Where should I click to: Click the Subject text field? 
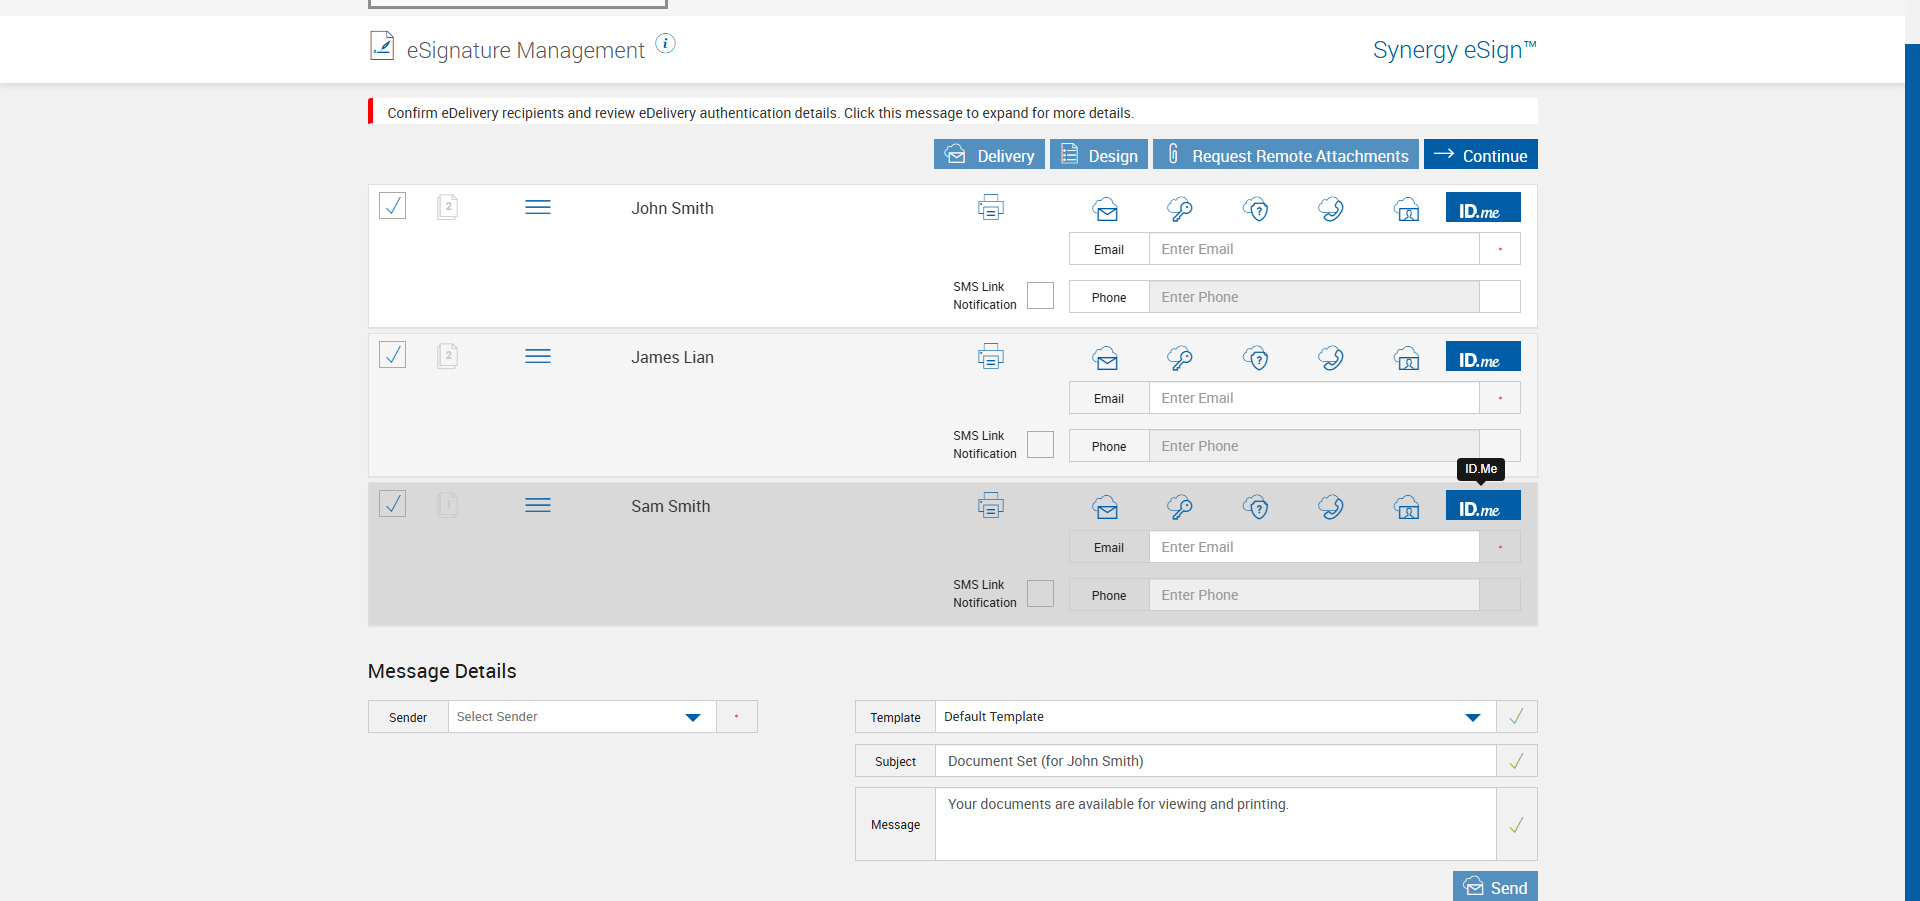tap(1214, 761)
